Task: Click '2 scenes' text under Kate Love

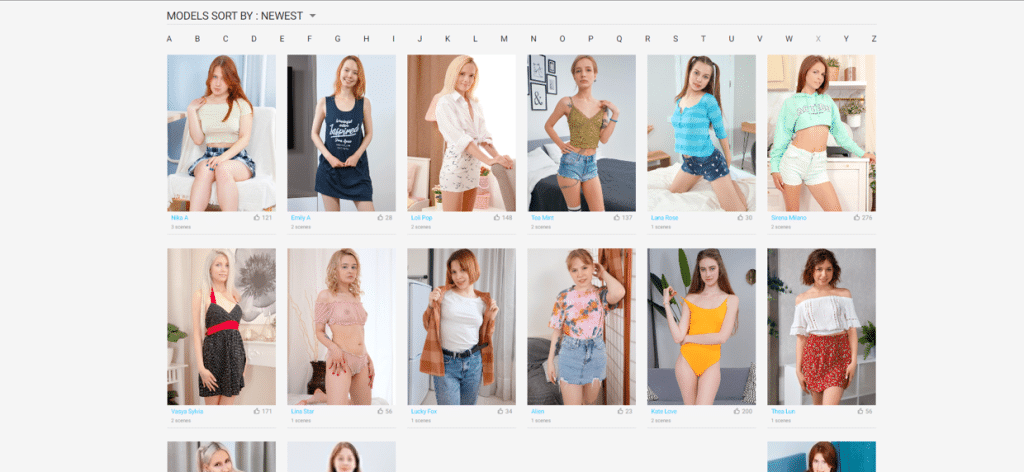Action: (661, 421)
